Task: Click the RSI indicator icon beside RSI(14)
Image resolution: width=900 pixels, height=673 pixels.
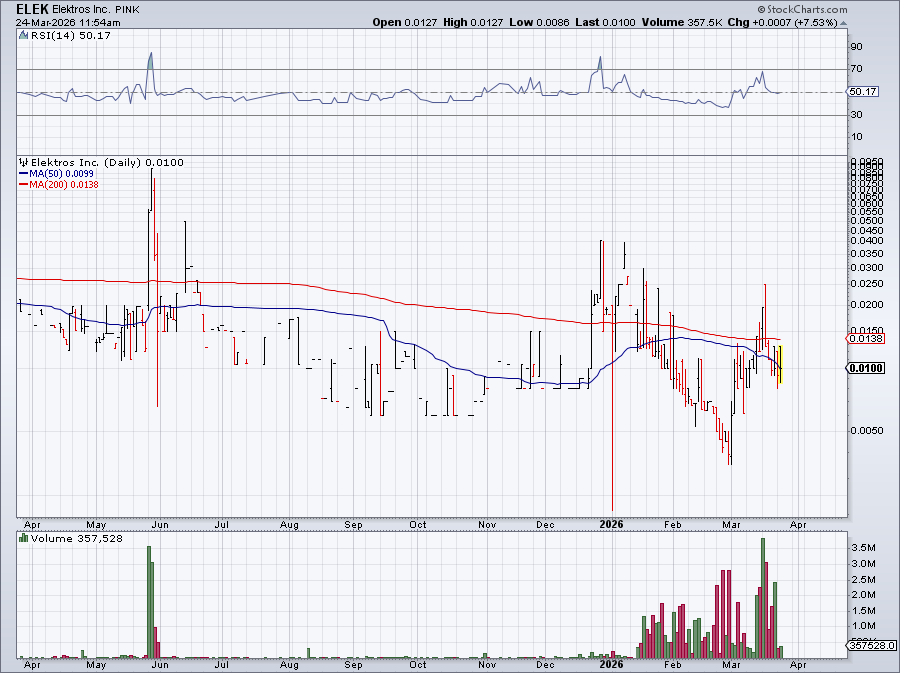Action: coord(24,35)
